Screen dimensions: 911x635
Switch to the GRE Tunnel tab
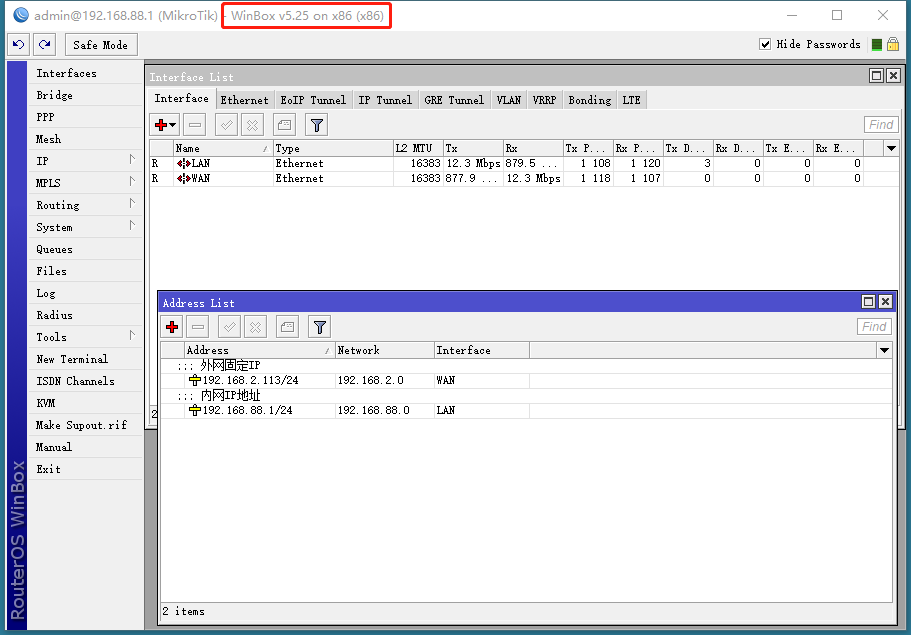pos(454,100)
